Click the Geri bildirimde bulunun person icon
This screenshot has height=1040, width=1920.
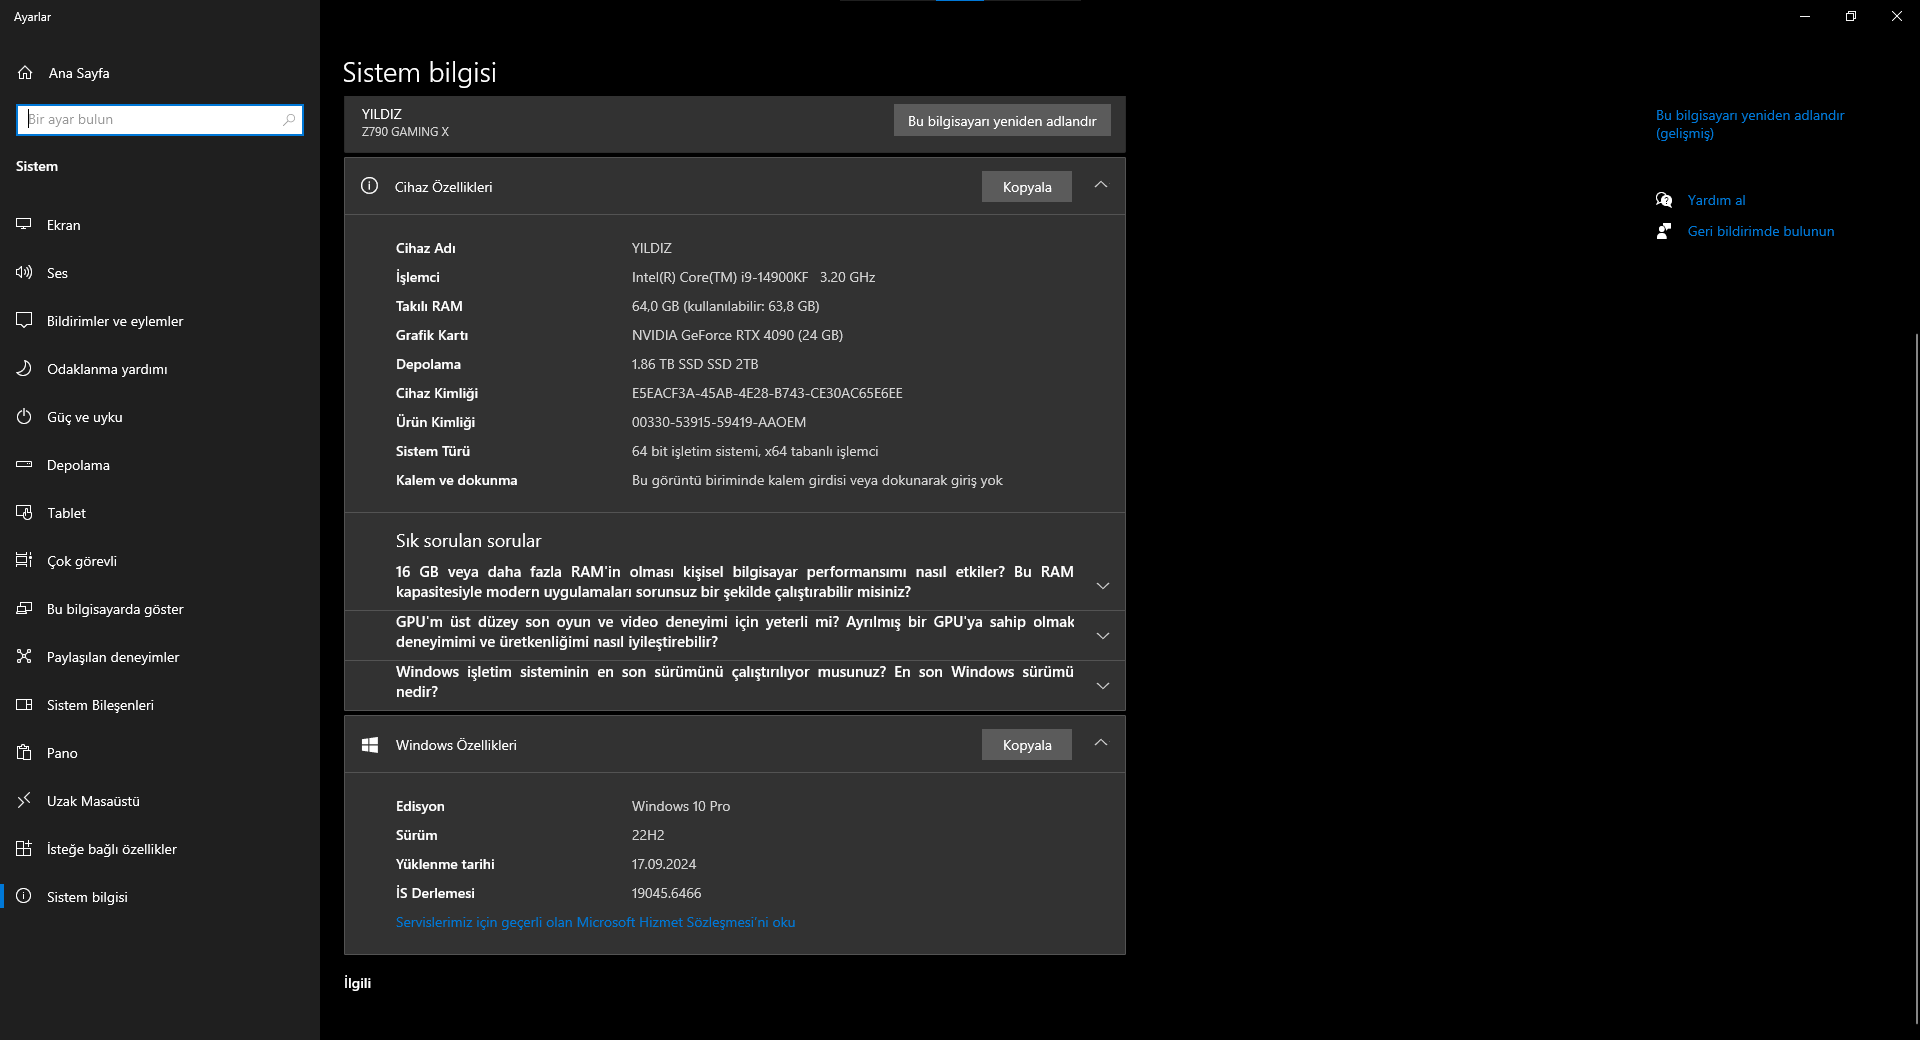1664,231
